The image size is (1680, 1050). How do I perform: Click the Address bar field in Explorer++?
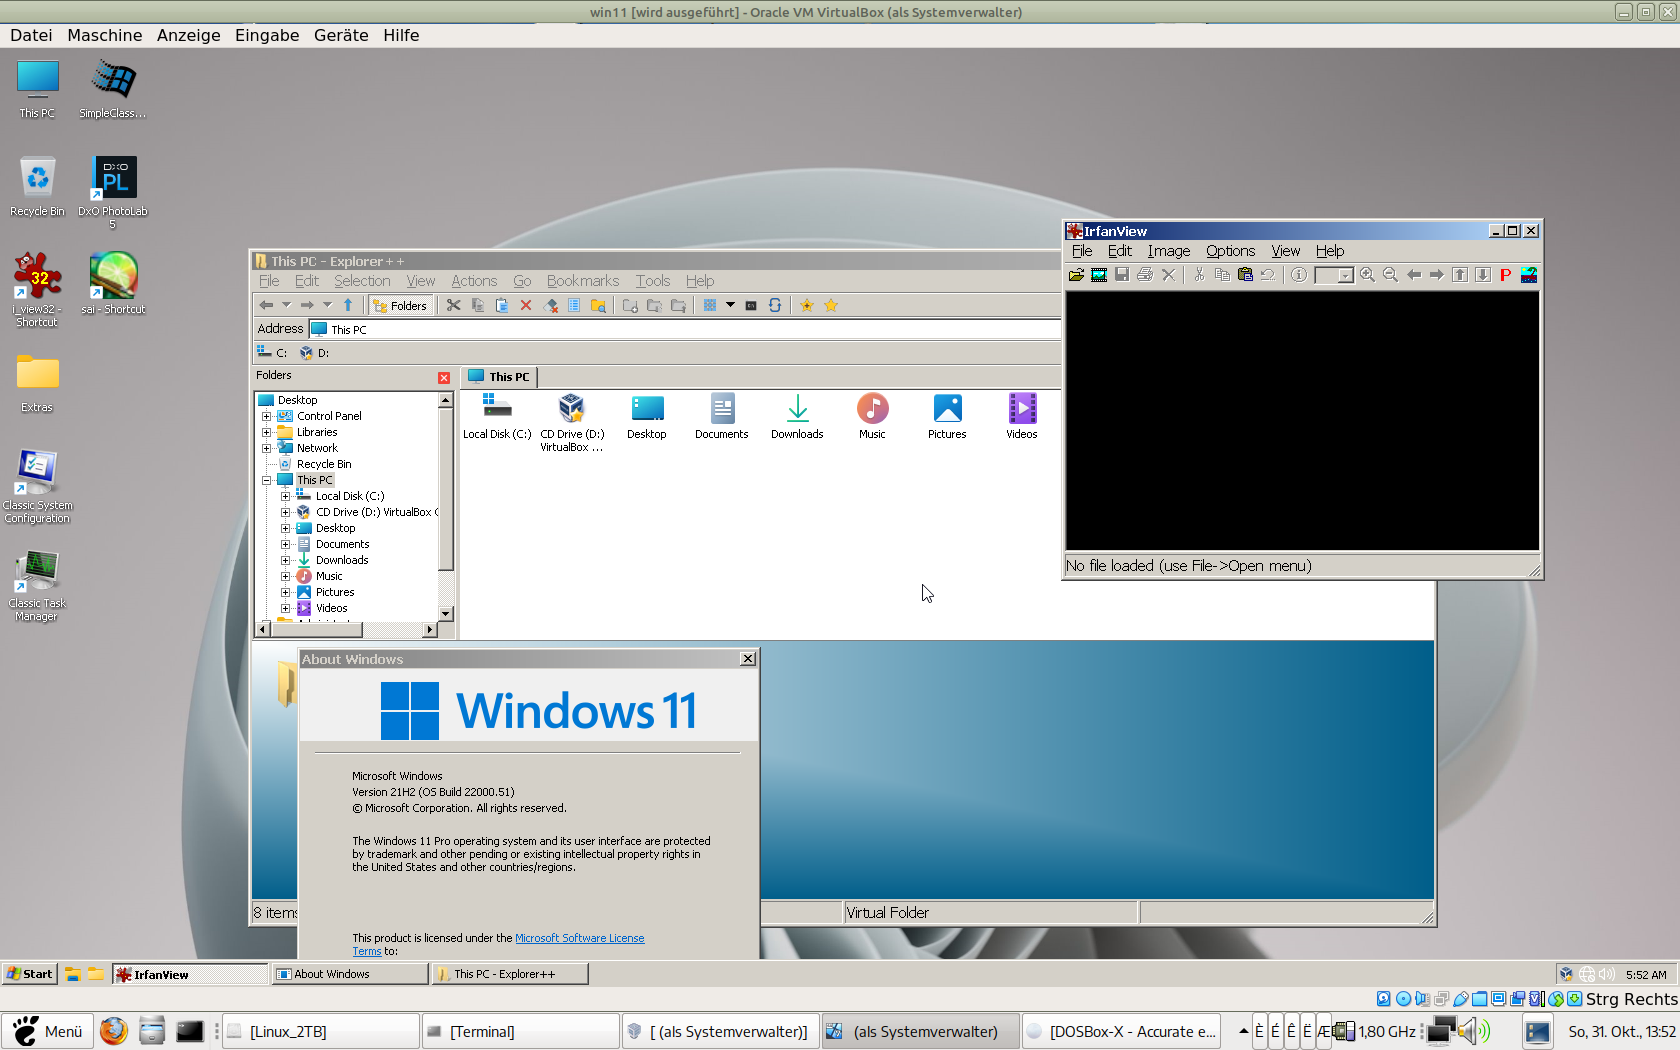pos(684,329)
